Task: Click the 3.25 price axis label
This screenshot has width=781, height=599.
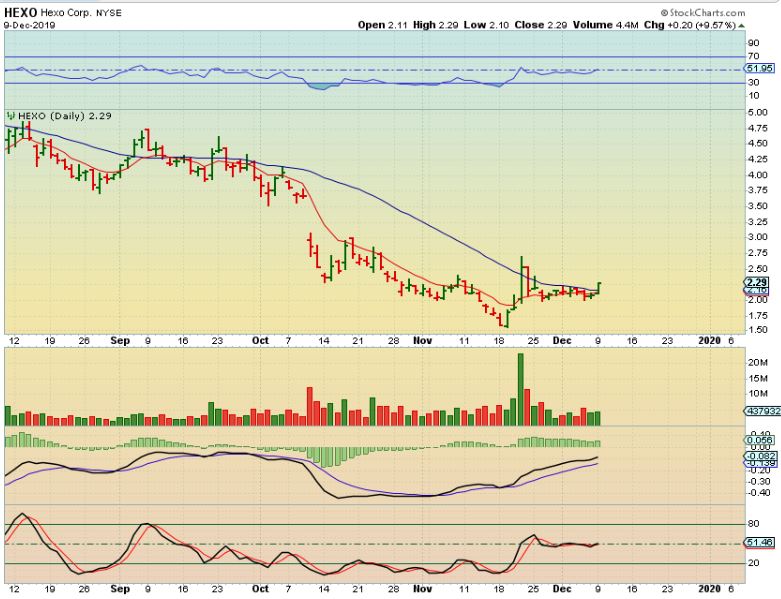Action: click(758, 222)
